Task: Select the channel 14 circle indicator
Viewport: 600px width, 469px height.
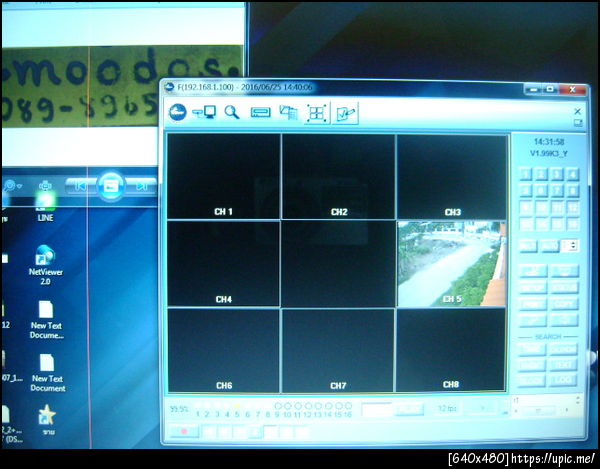Action: pyautogui.click(x=328, y=405)
